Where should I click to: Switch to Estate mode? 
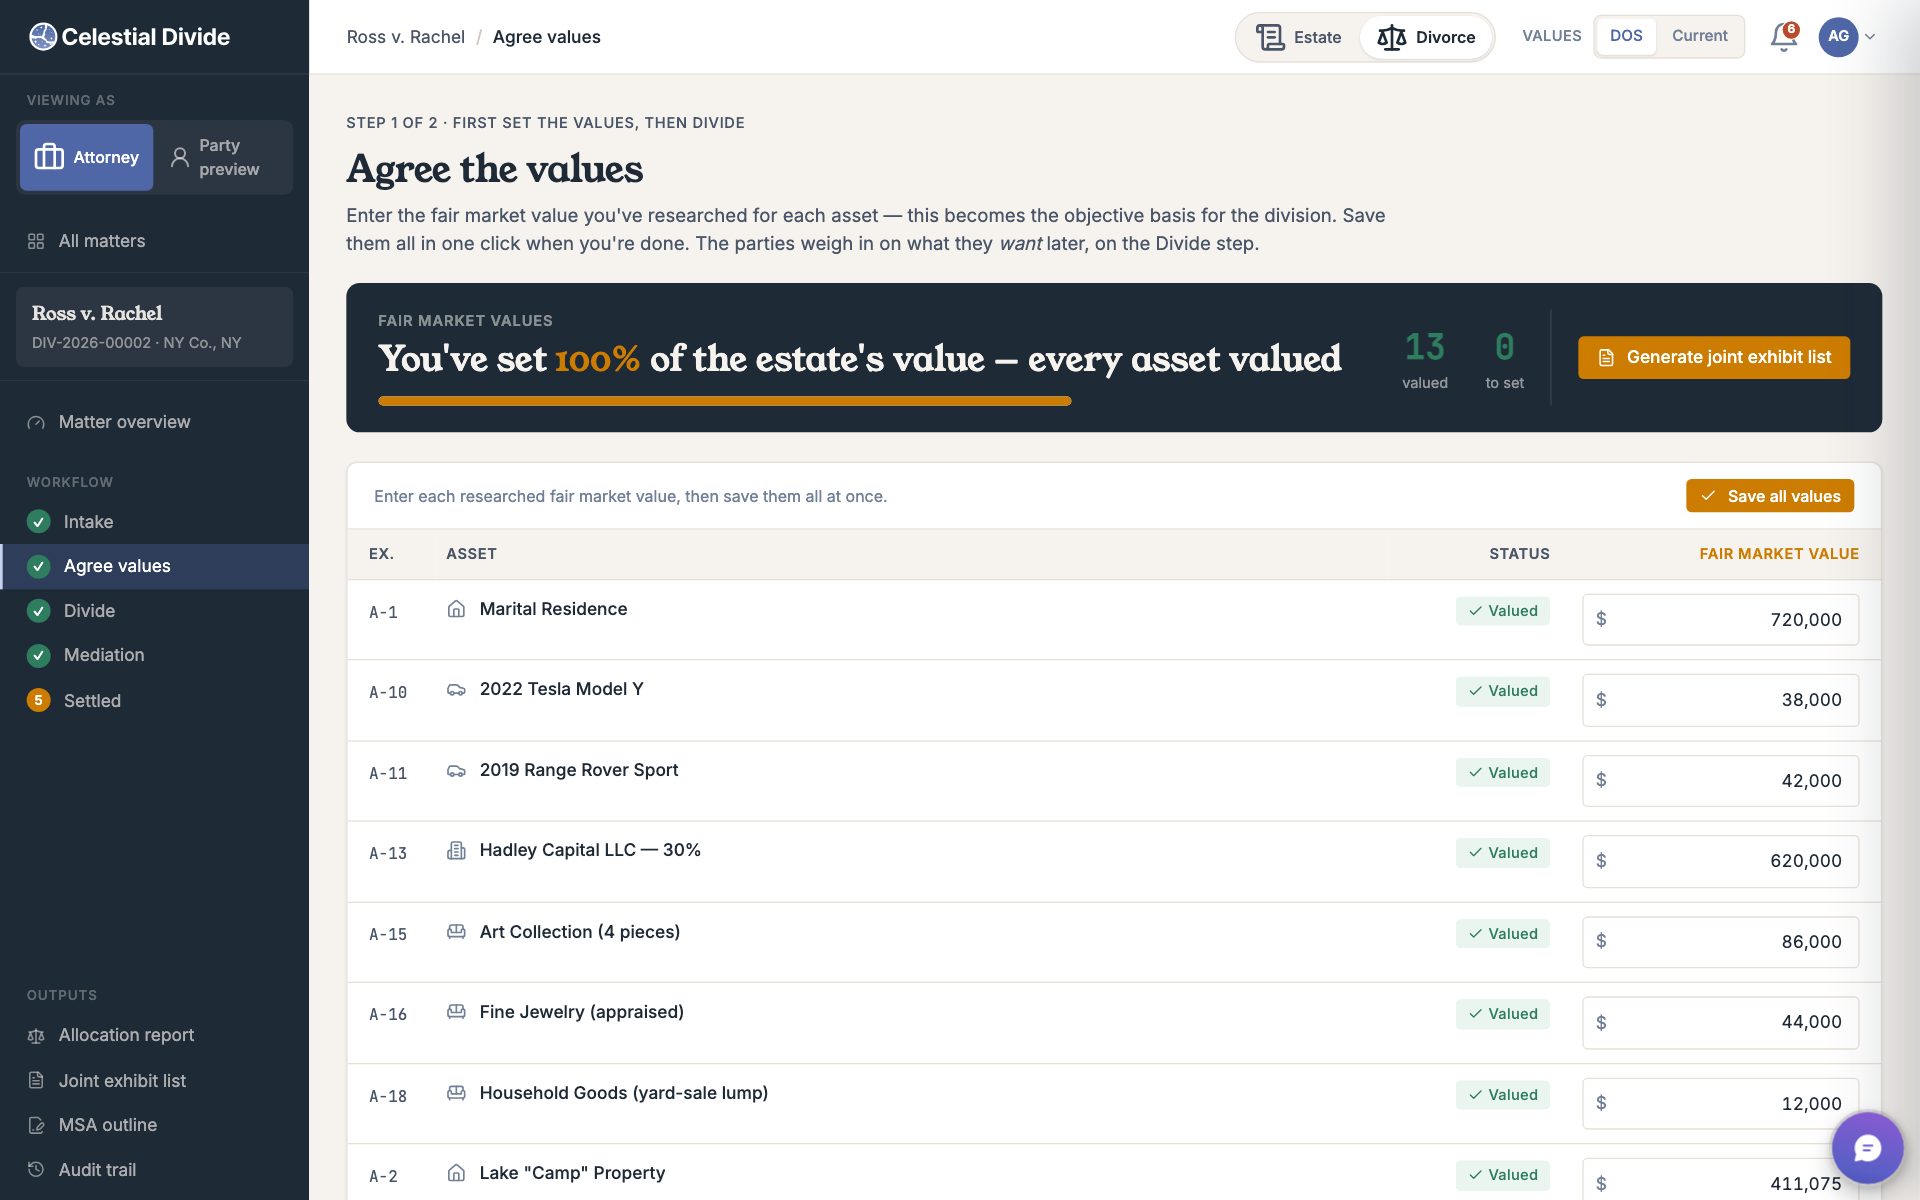point(1299,37)
